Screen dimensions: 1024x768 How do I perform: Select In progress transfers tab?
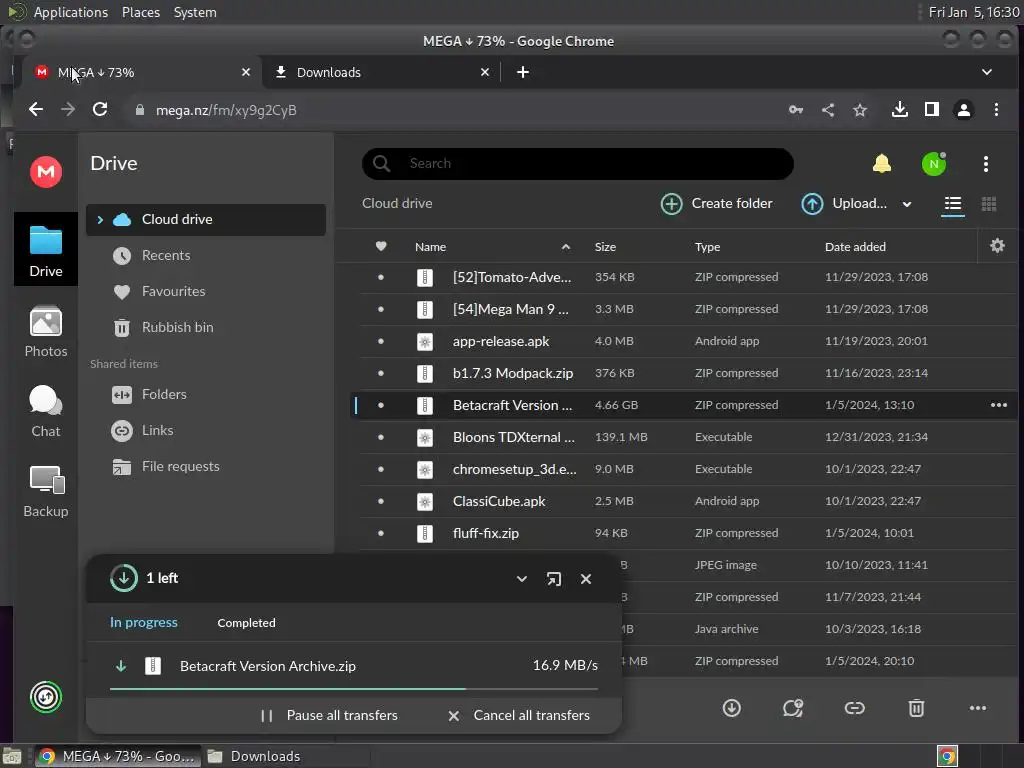point(144,622)
